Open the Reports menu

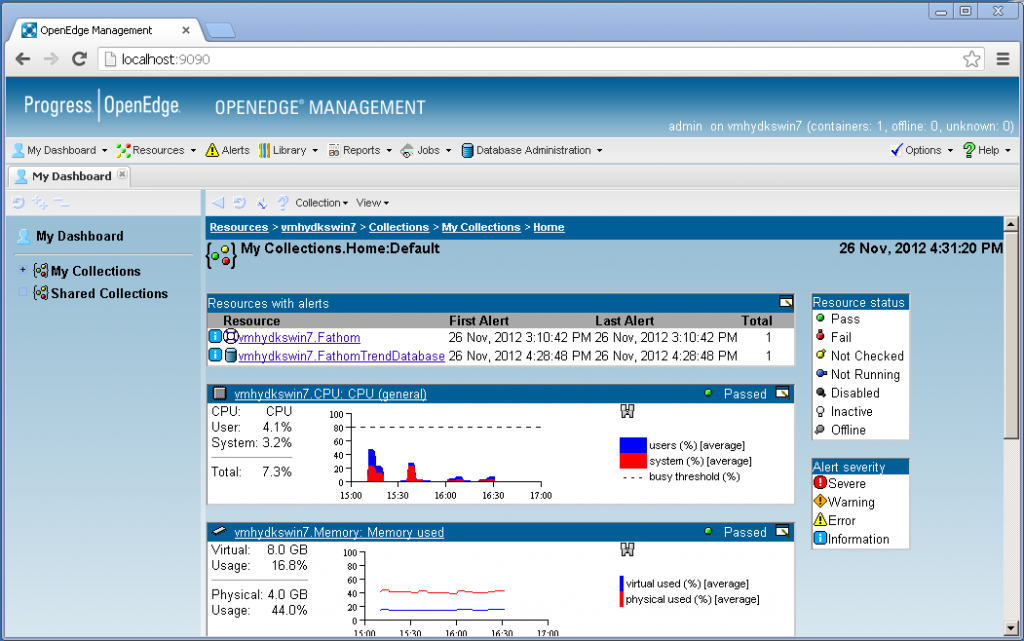[360, 150]
